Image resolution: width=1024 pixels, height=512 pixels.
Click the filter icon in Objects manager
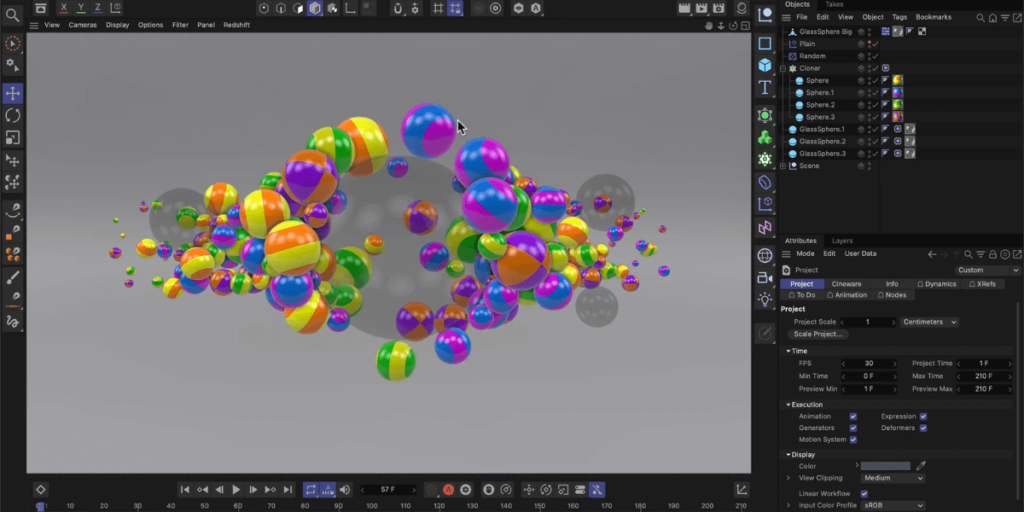[x=1005, y=18]
